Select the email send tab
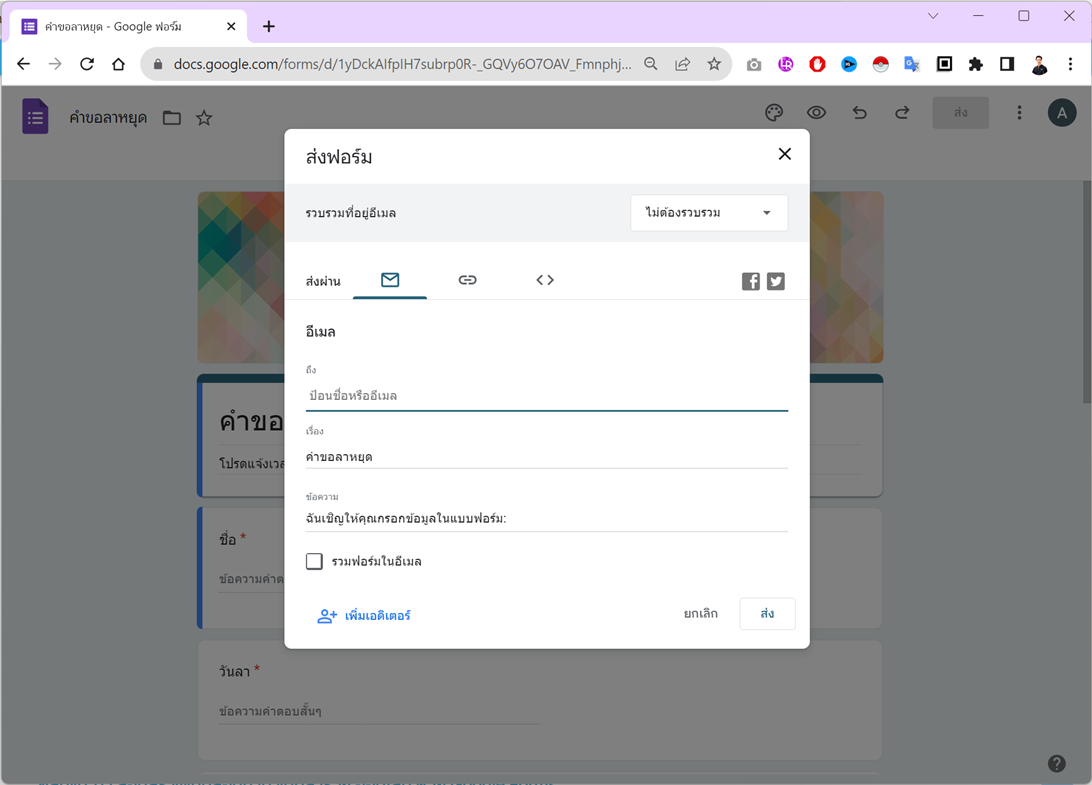The width and height of the screenshot is (1092, 785). [x=390, y=280]
